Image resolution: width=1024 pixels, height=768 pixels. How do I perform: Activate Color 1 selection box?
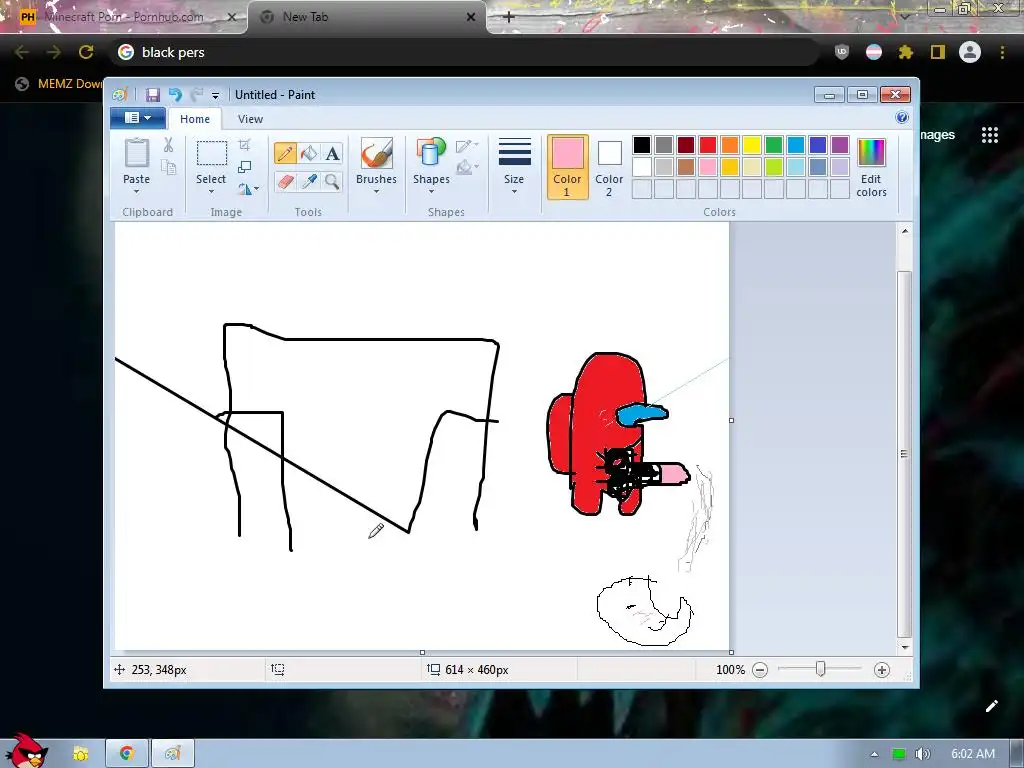567,167
